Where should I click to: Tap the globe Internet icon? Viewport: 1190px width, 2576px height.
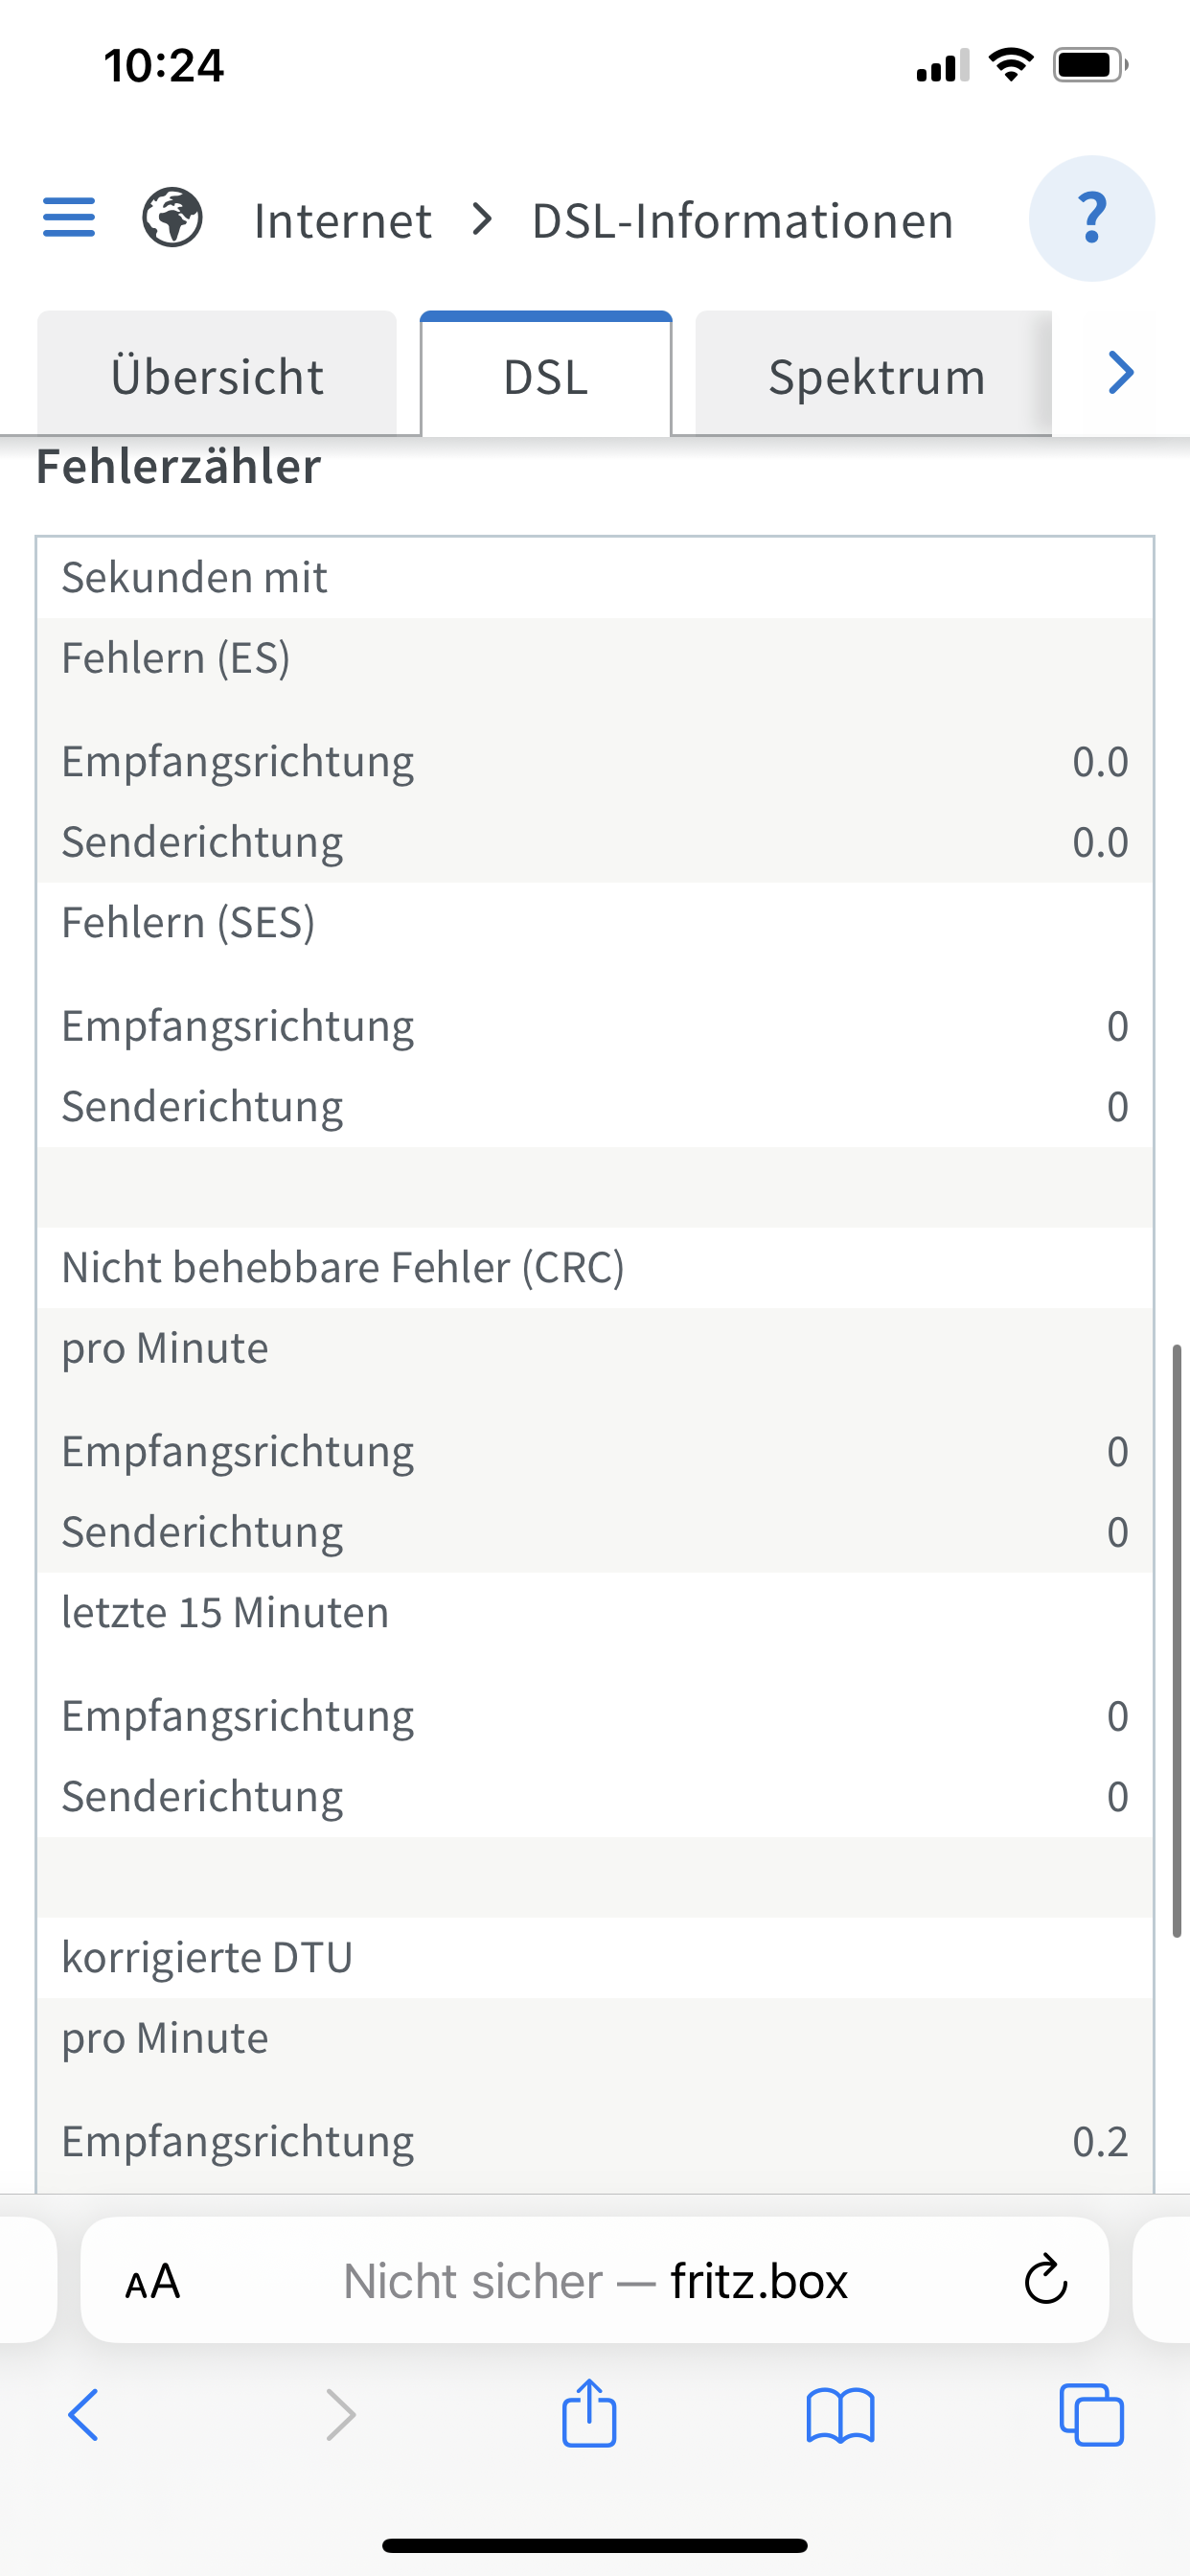pos(172,217)
